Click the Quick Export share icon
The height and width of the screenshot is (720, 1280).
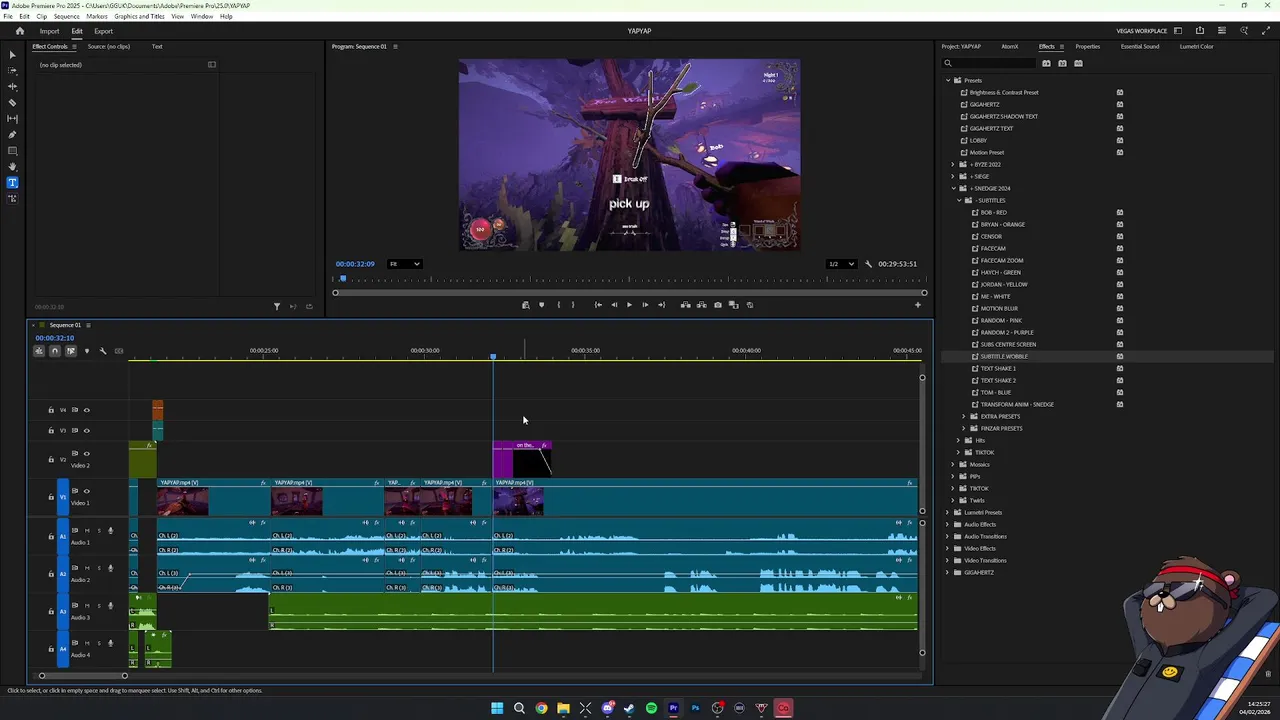pyautogui.click(x=1199, y=31)
